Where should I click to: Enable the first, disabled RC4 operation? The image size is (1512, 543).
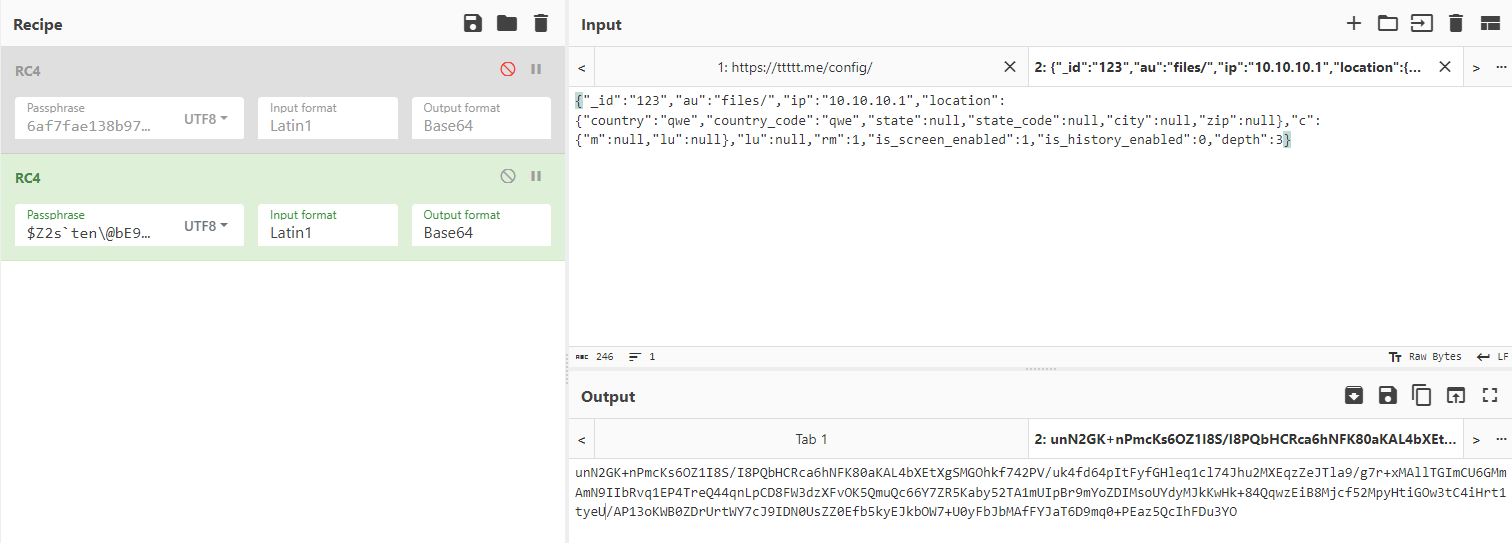[508, 69]
